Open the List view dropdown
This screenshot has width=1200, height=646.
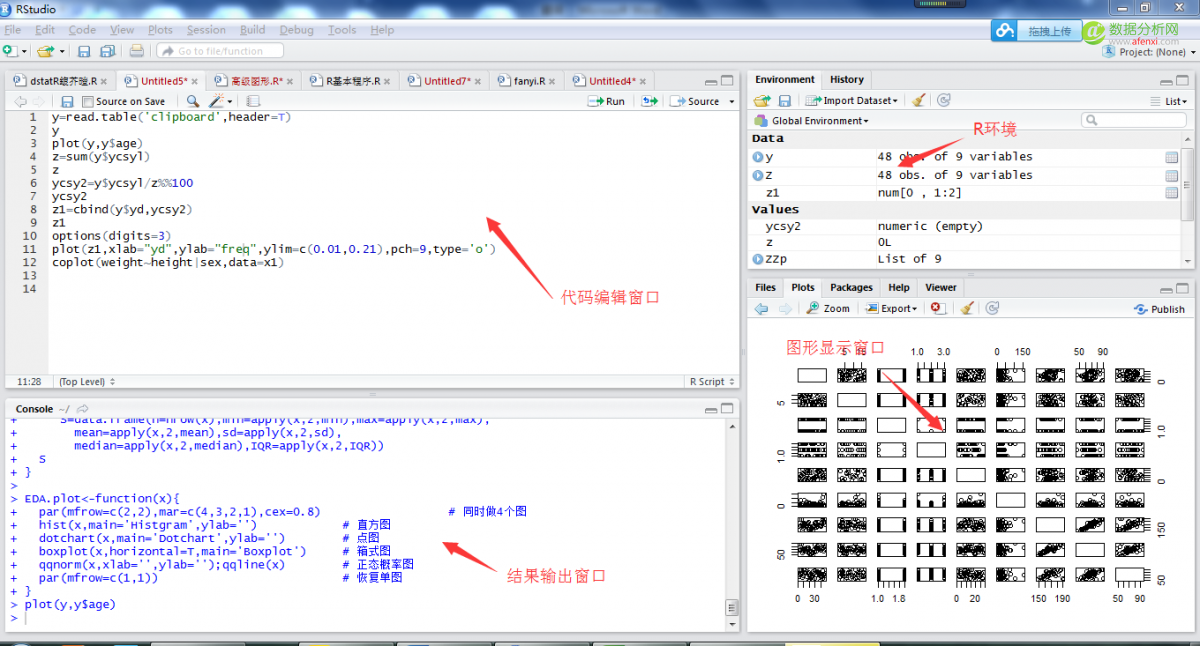tap(1169, 101)
